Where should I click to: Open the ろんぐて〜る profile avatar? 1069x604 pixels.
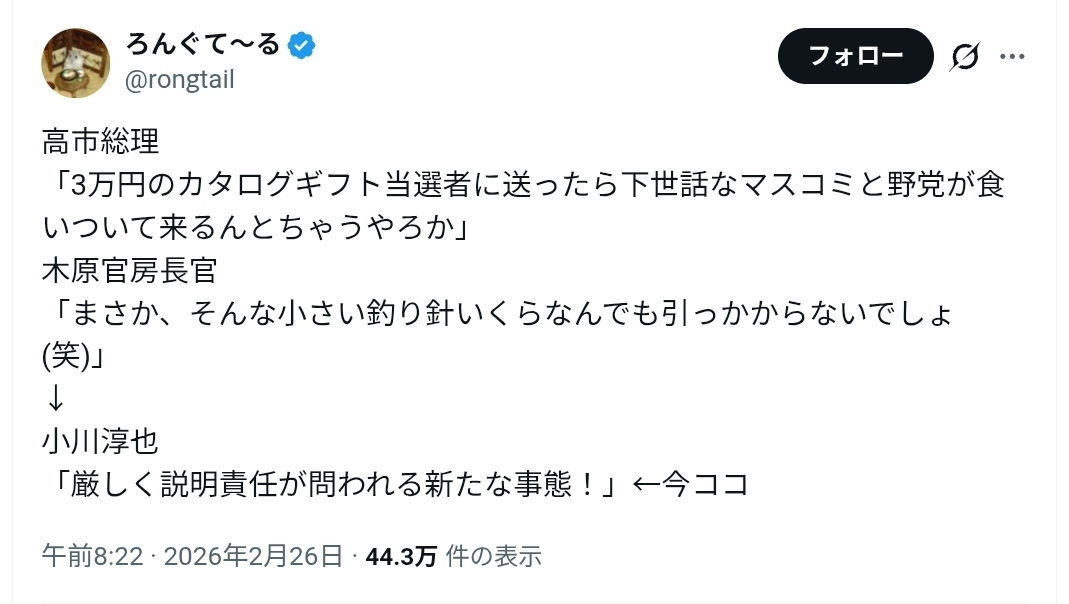pos(75,63)
